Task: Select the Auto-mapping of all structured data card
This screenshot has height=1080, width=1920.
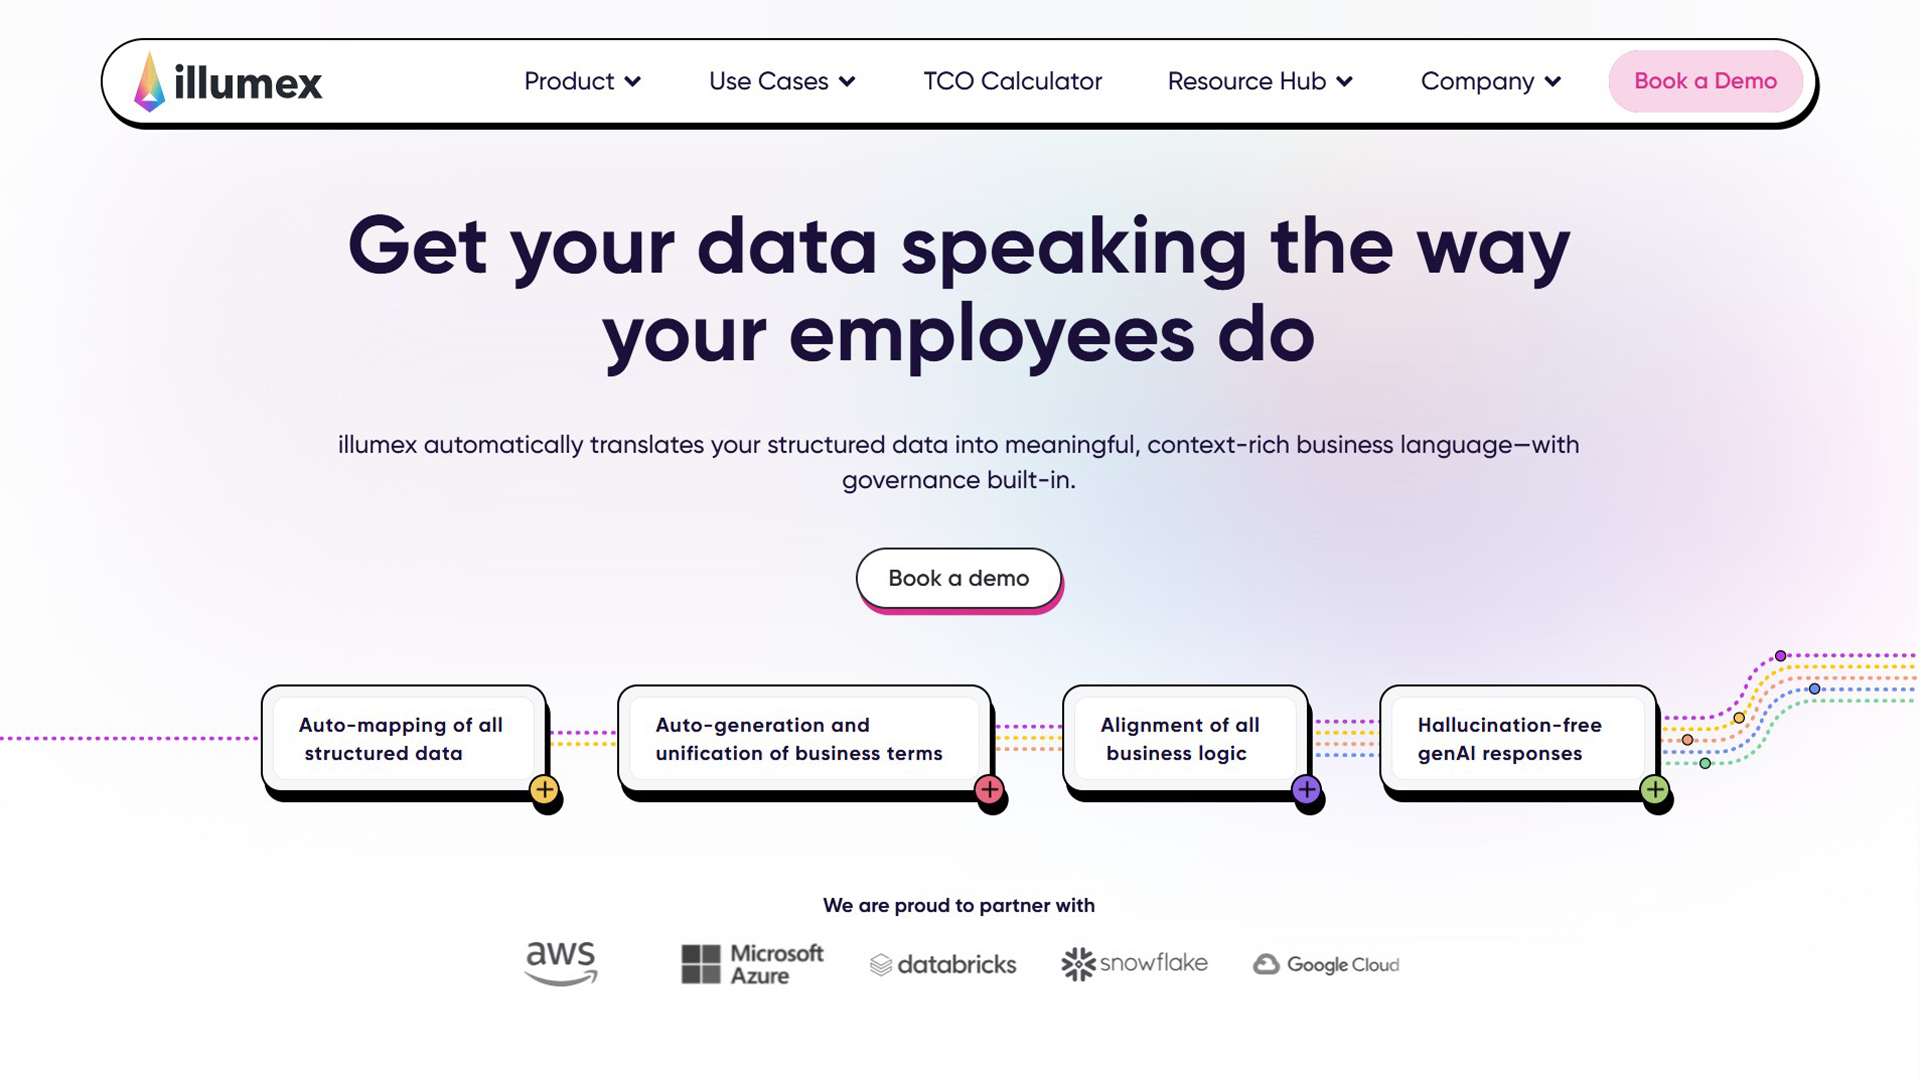Action: 404,738
